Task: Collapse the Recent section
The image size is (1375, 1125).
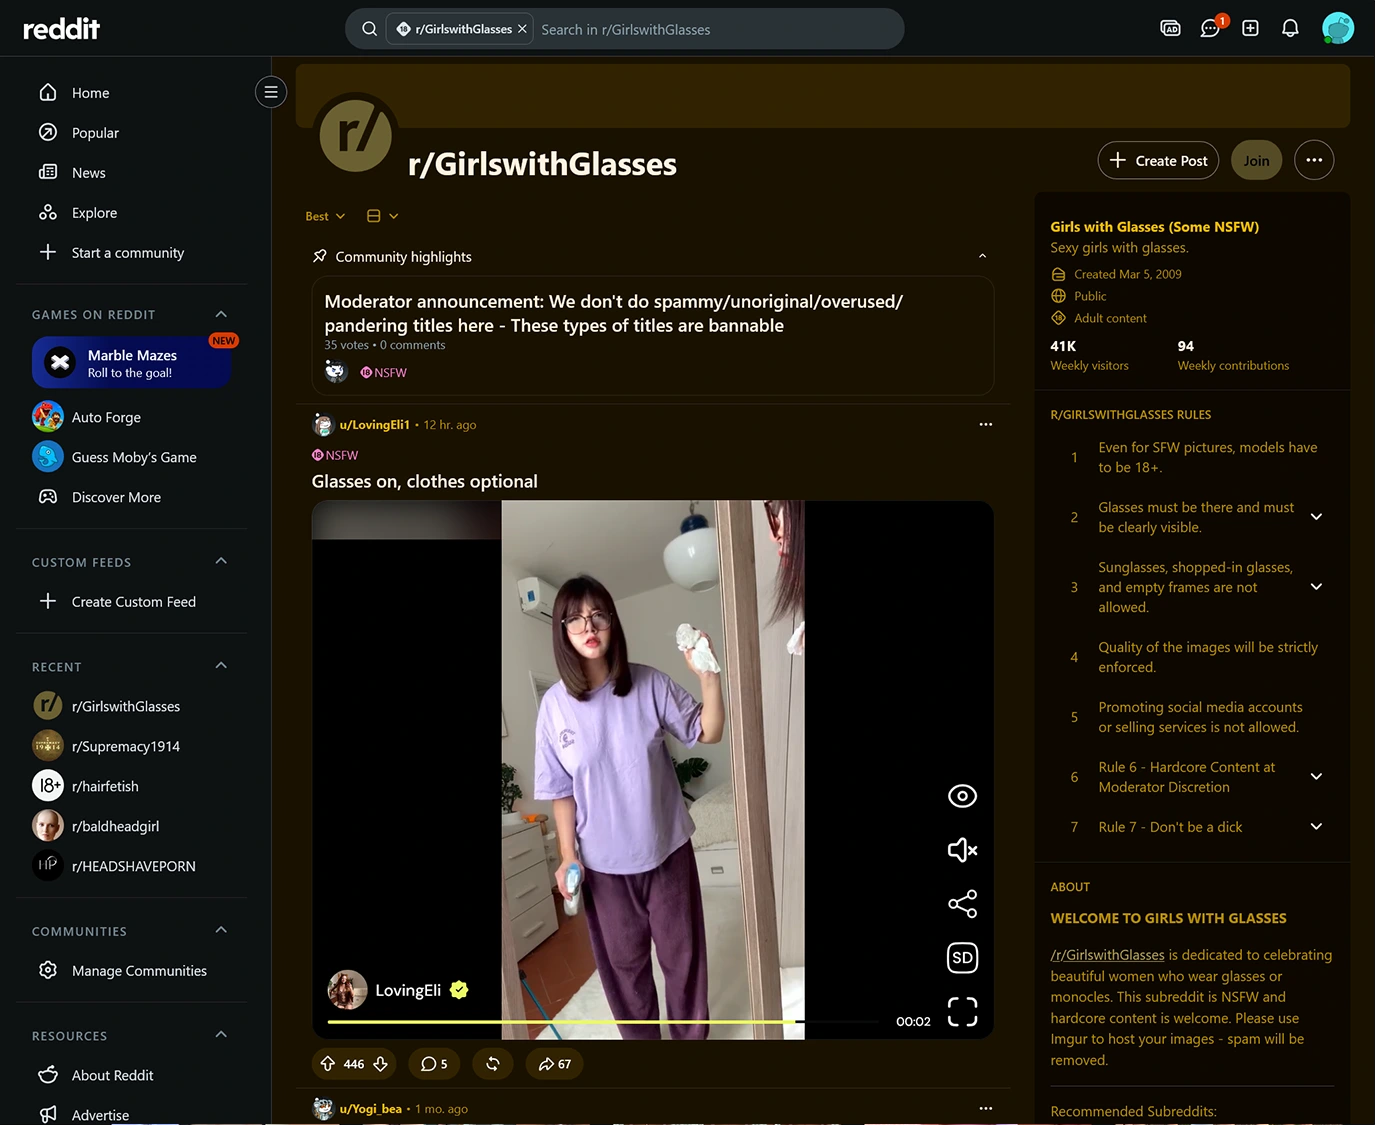Action: click(221, 666)
